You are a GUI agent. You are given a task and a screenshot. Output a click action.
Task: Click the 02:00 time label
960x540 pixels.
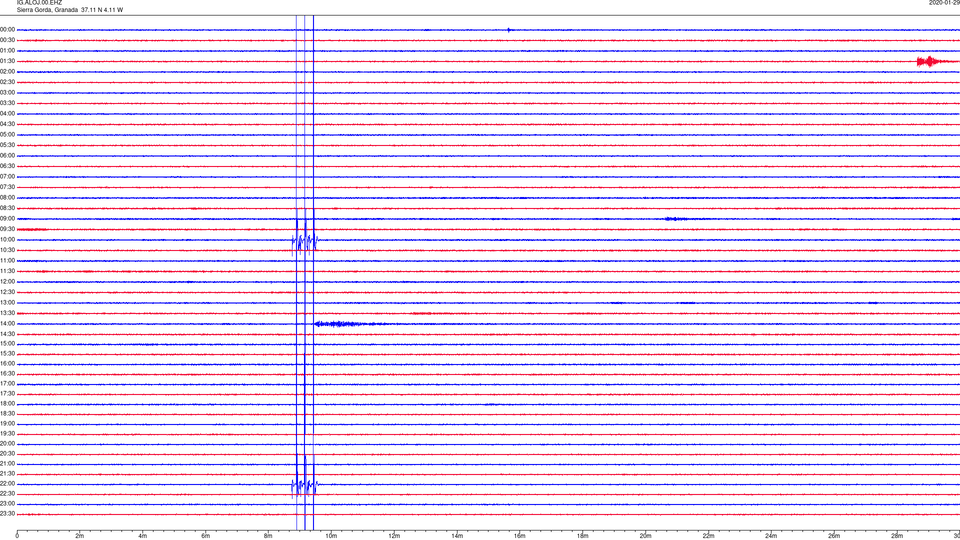7,72
